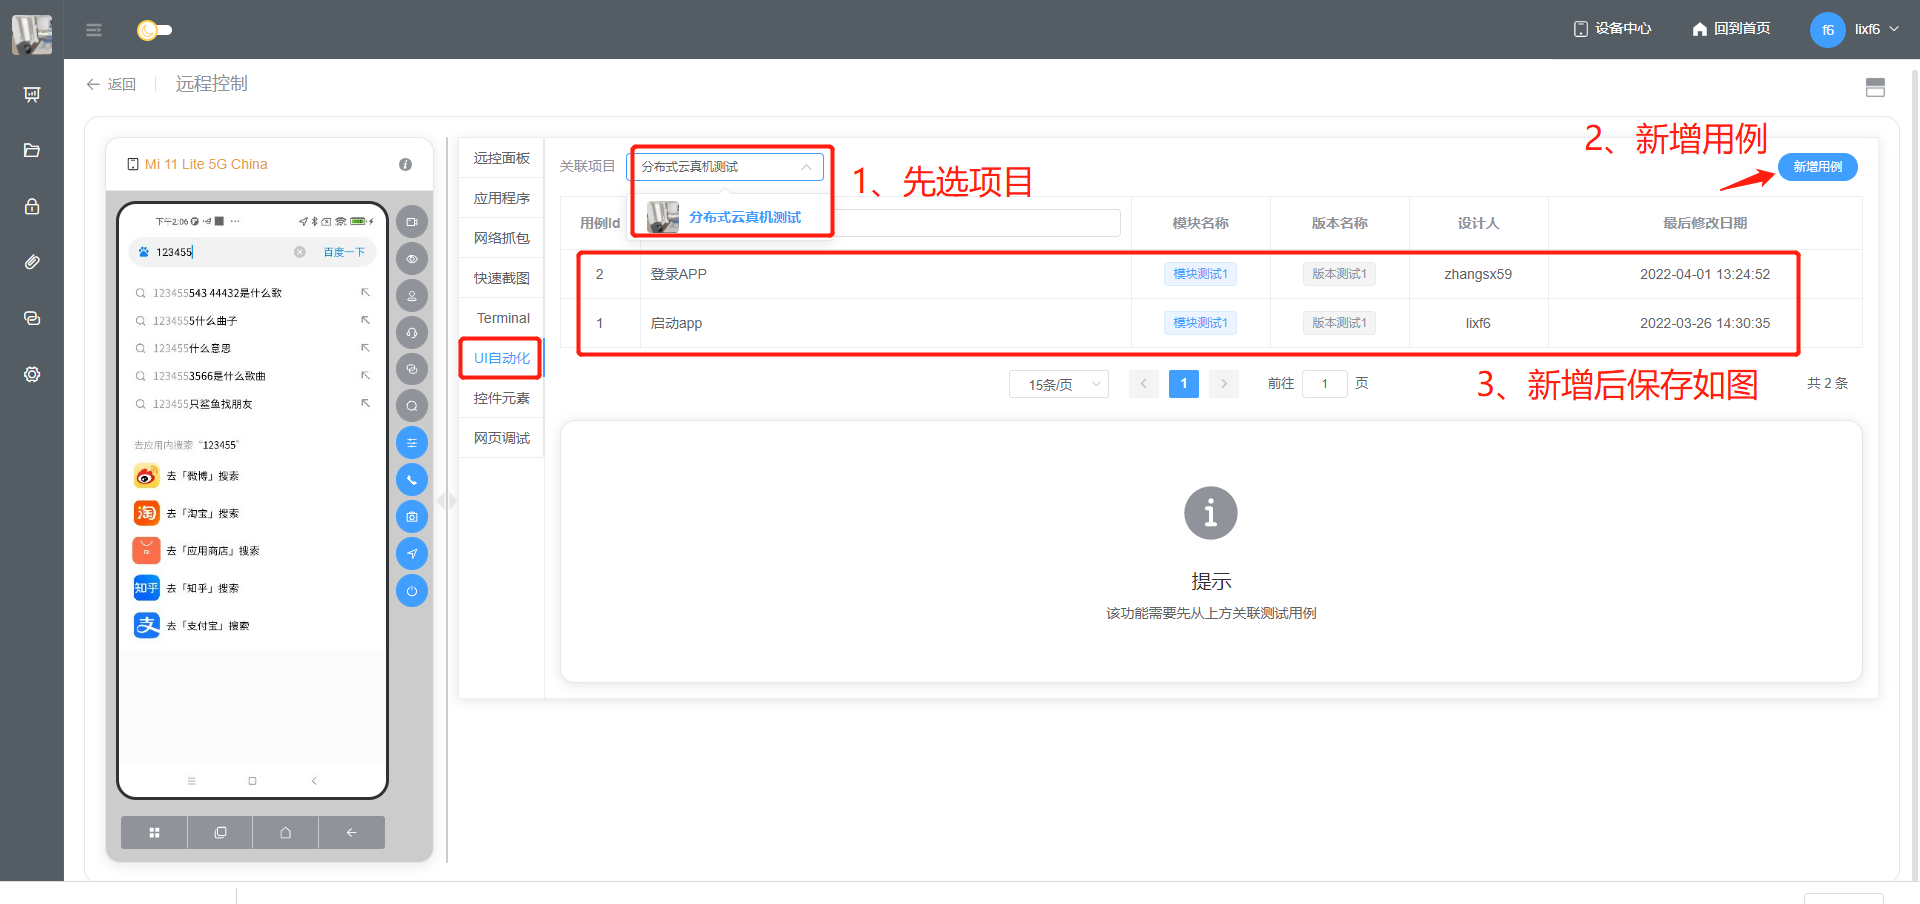Viewport: 1920px width, 904px height.
Task: Open the blue sliders settings icon
Action: [412, 443]
